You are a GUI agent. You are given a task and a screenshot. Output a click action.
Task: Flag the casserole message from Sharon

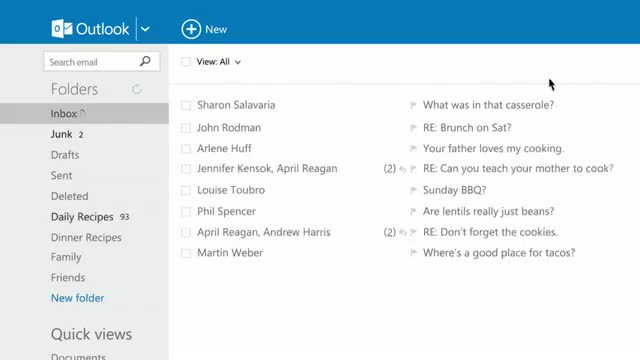[413, 105]
